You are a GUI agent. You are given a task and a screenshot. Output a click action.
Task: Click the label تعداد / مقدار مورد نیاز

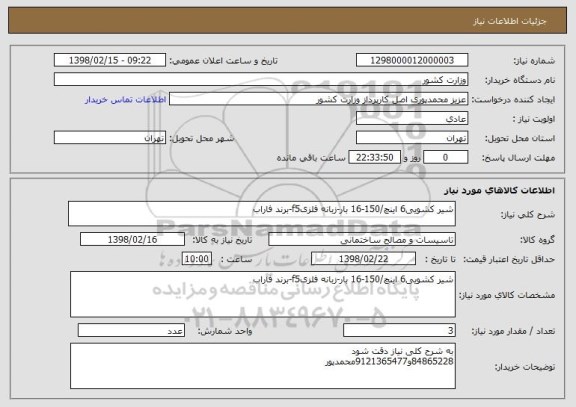pos(513,331)
